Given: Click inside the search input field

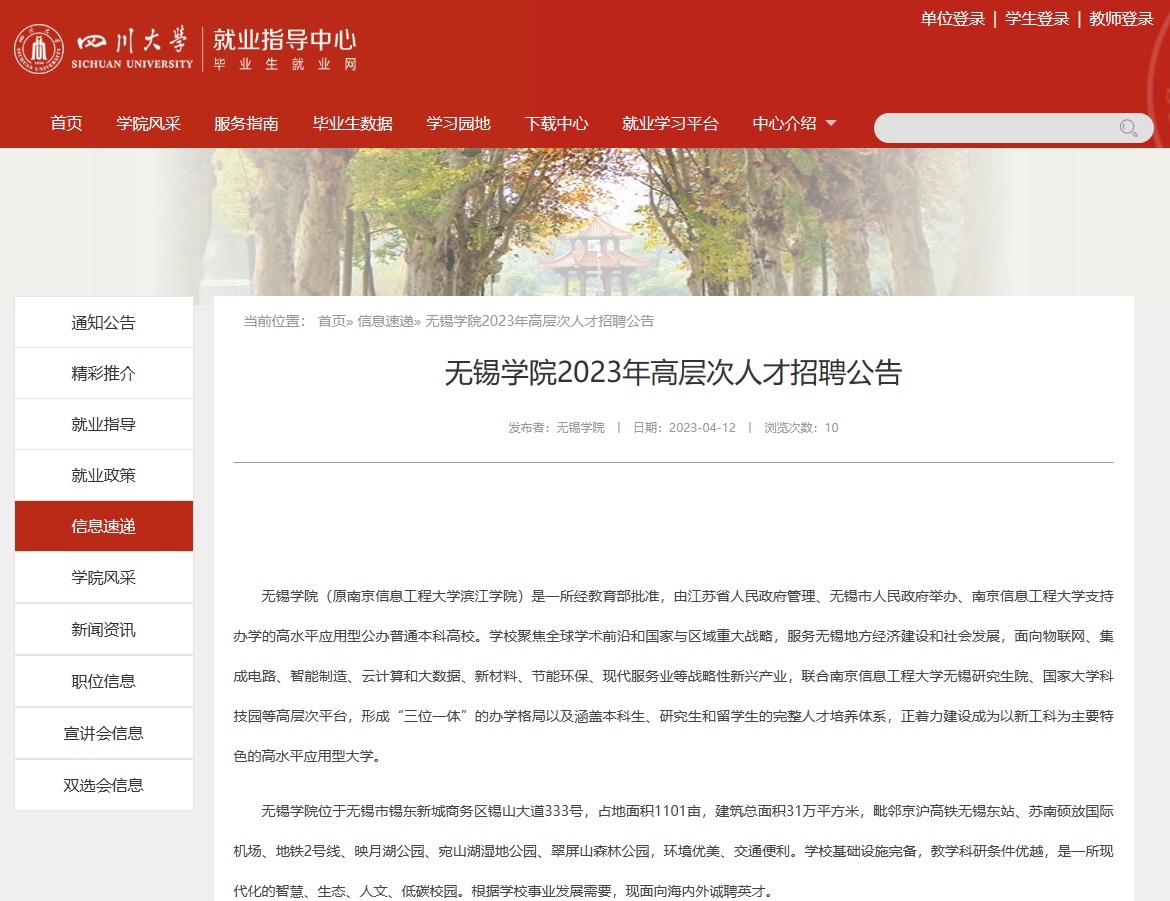Looking at the screenshot, I should tap(995, 128).
